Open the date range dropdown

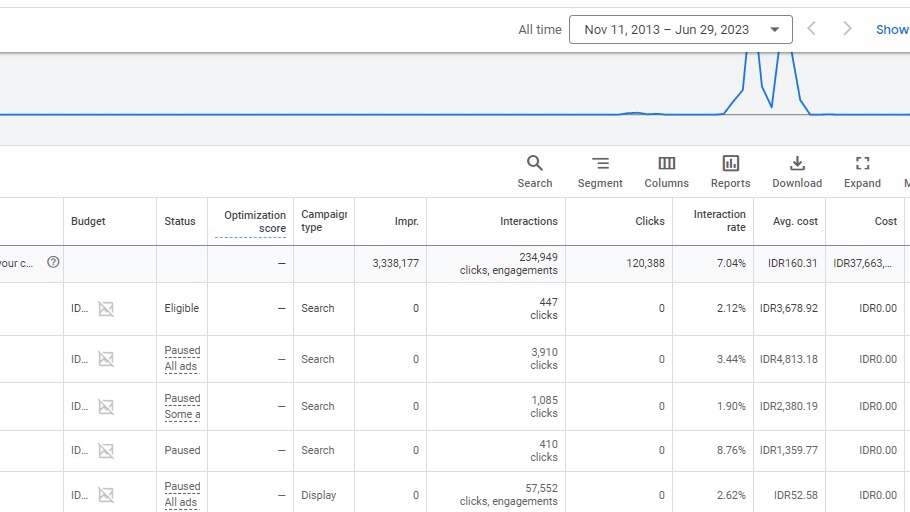coord(680,30)
